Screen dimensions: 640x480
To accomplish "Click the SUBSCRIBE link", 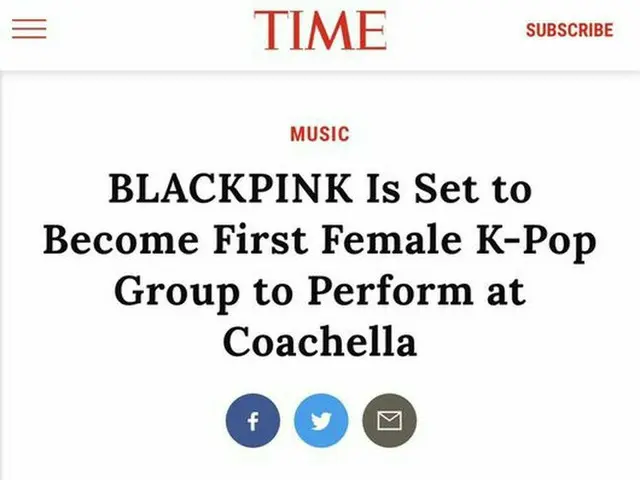I will (569, 30).
